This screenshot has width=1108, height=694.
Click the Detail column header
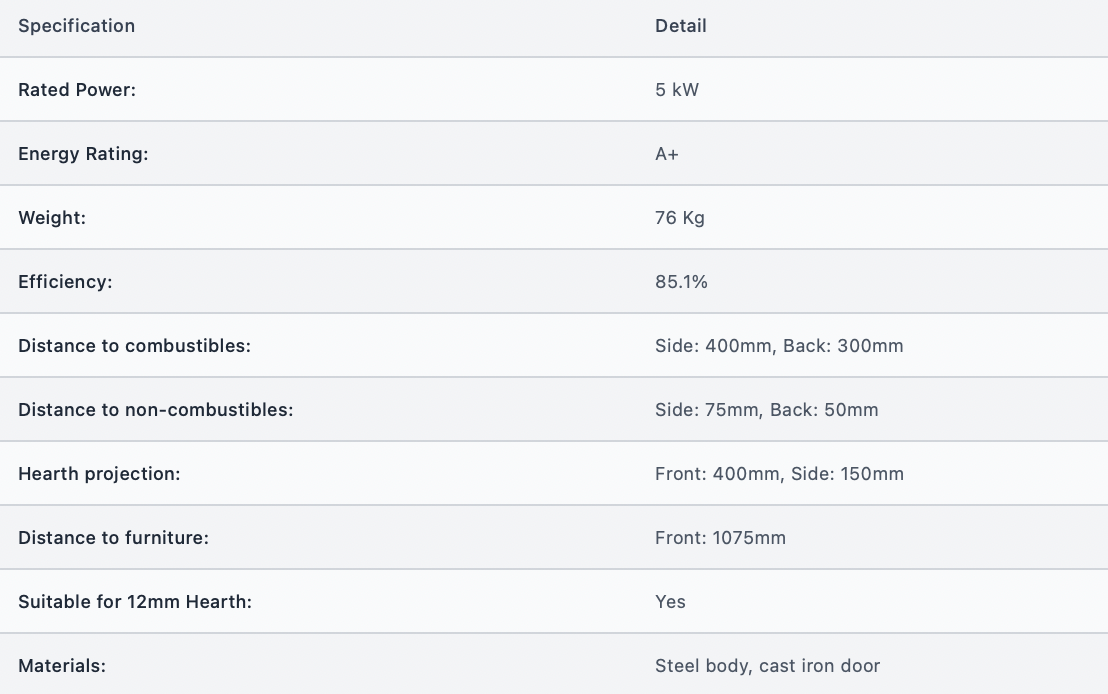[x=680, y=26]
